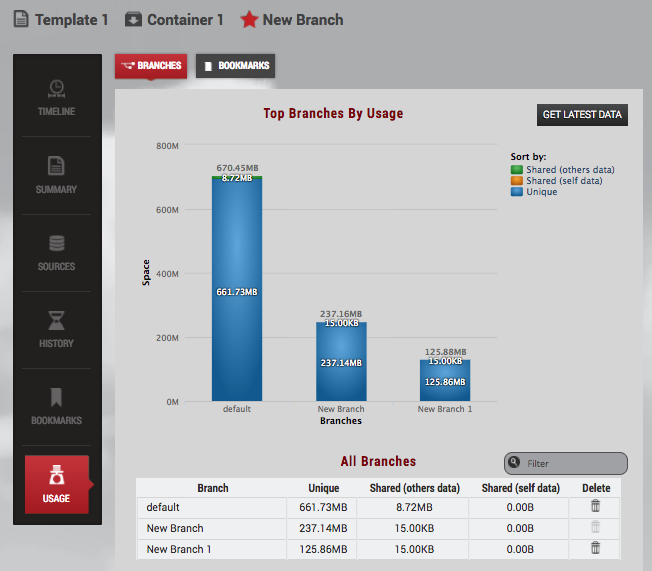Select the Usage sidebar item

(56, 484)
